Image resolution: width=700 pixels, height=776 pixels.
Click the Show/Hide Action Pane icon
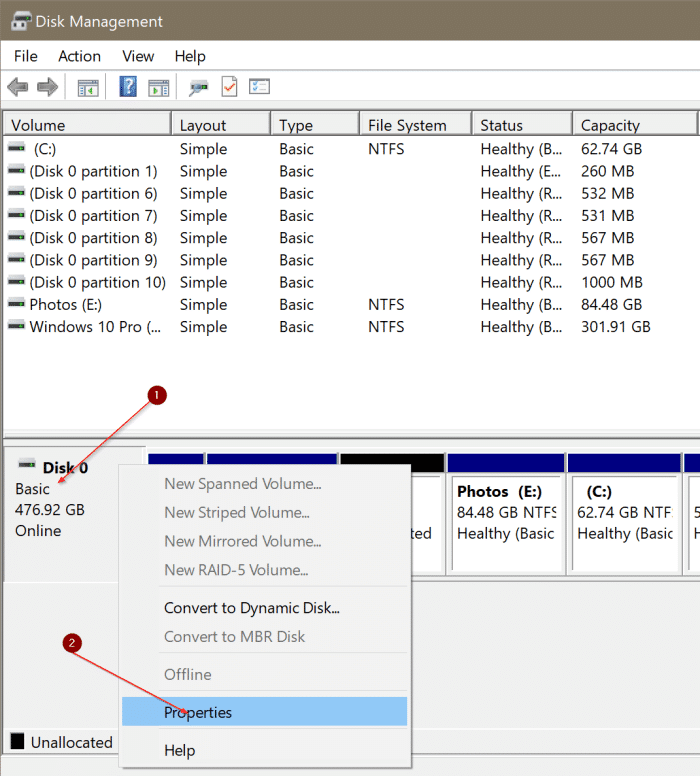[158, 88]
